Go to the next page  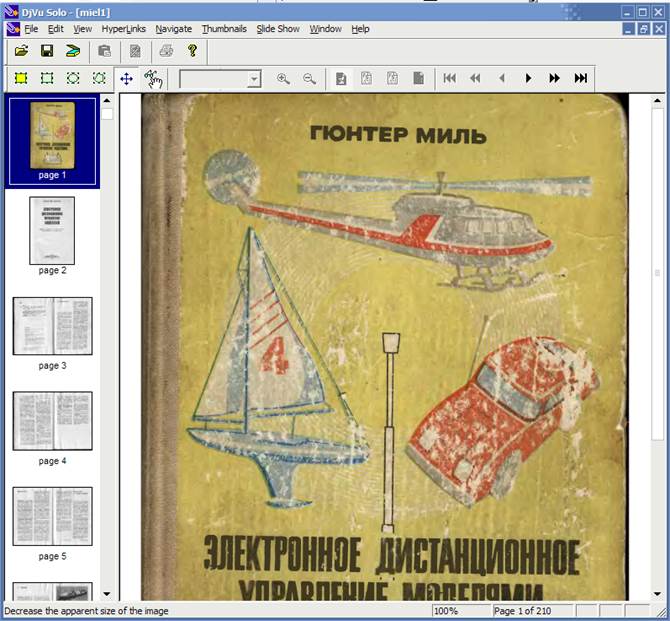click(x=528, y=78)
